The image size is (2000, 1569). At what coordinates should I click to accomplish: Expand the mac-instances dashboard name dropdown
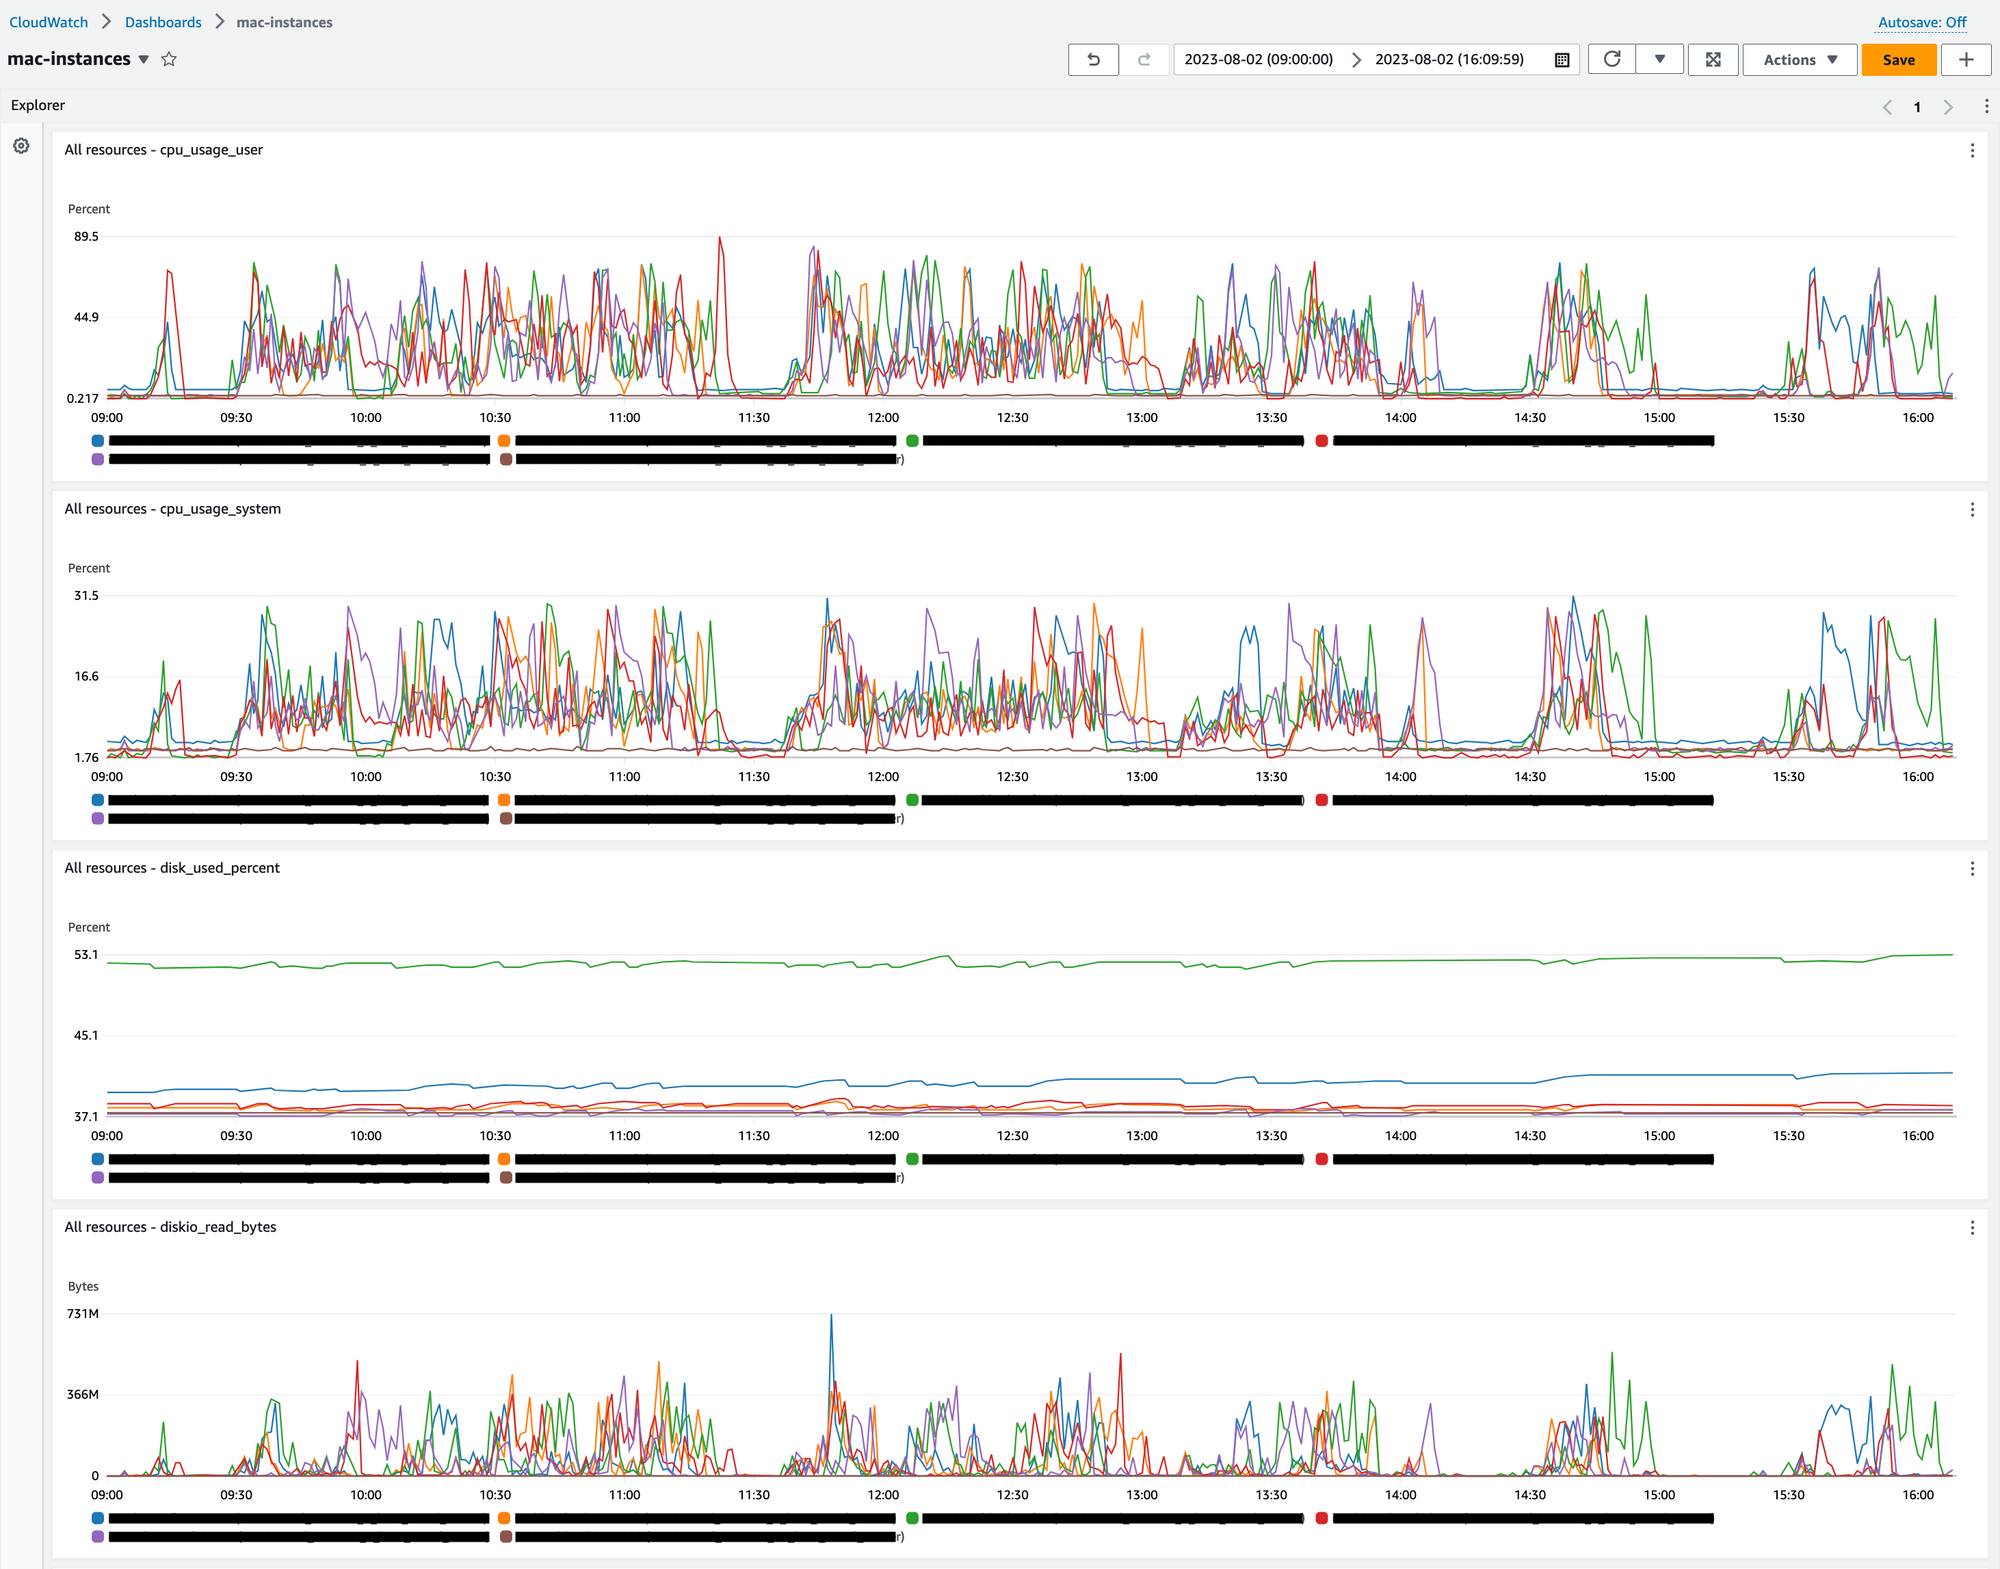(144, 60)
